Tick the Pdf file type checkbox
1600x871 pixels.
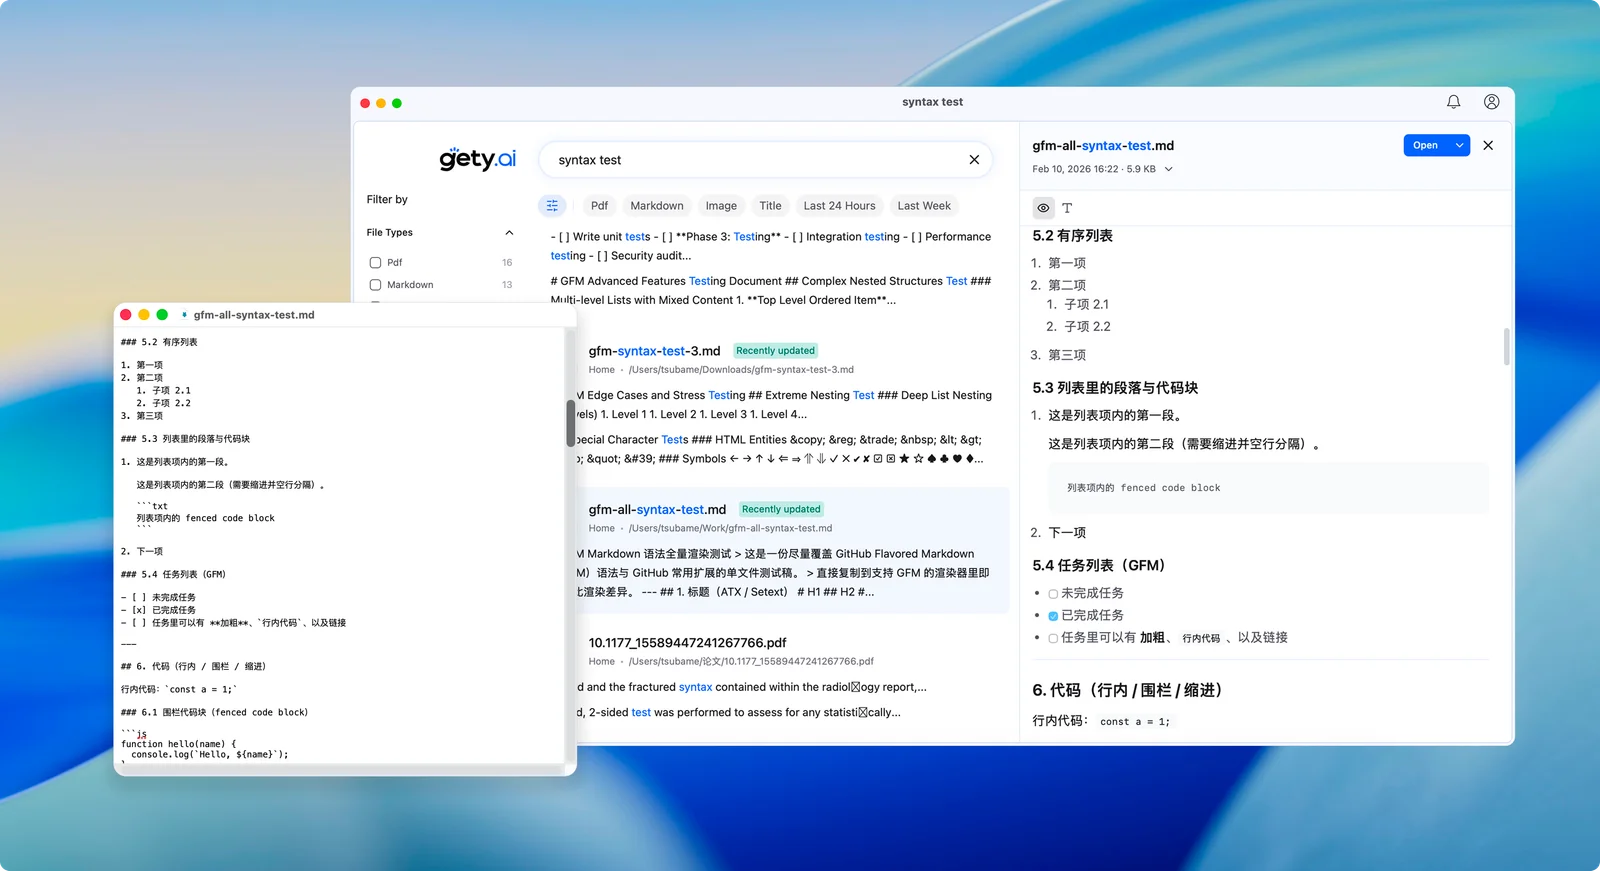coord(375,263)
